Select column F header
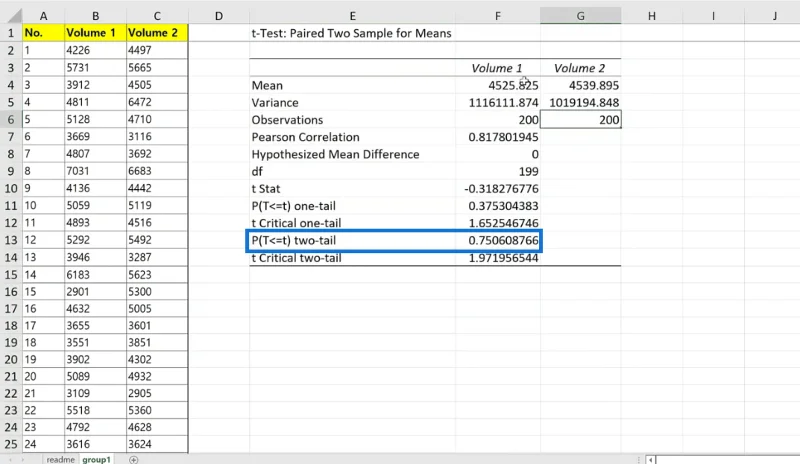800x464 pixels. 498,16
